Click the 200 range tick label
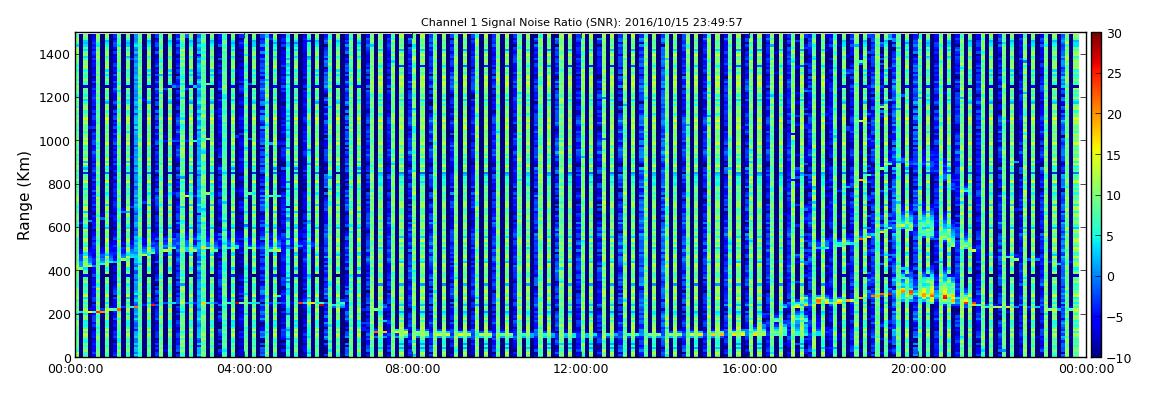The height and width of the screenshot is (407, 1150). click(58, 314)
